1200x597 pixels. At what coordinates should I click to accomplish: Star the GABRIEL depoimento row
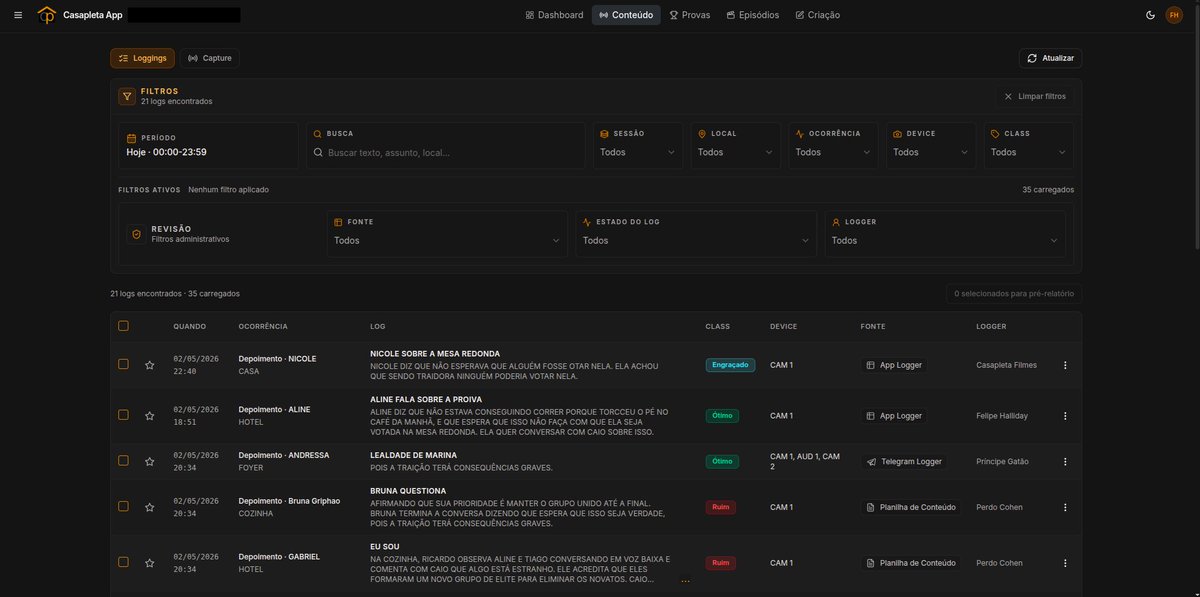pyautogui.click(x=149, y=563)
